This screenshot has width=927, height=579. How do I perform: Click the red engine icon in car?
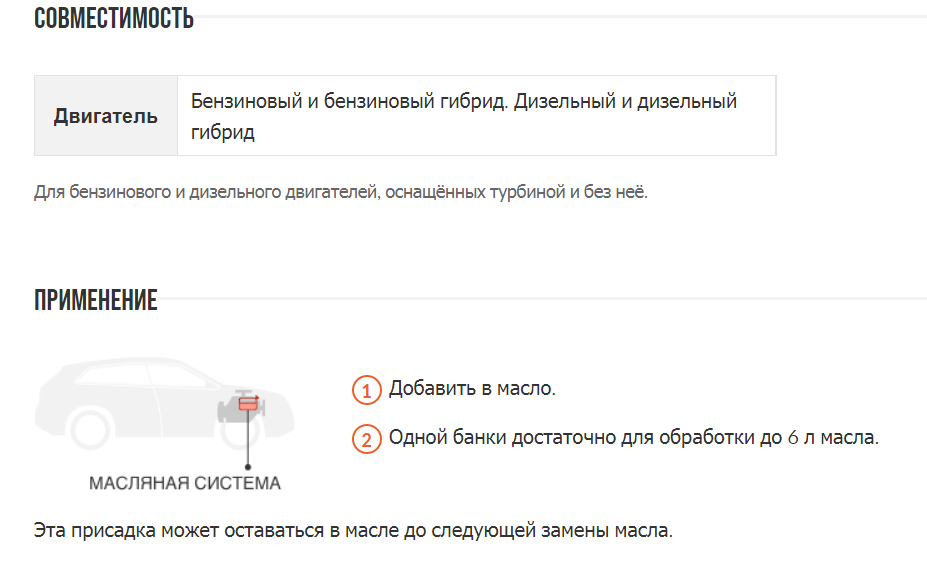point(248,406)
